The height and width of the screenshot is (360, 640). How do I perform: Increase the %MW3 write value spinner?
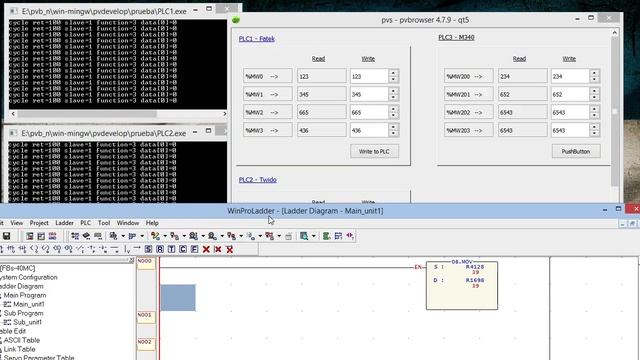click(x=393, y=127)
